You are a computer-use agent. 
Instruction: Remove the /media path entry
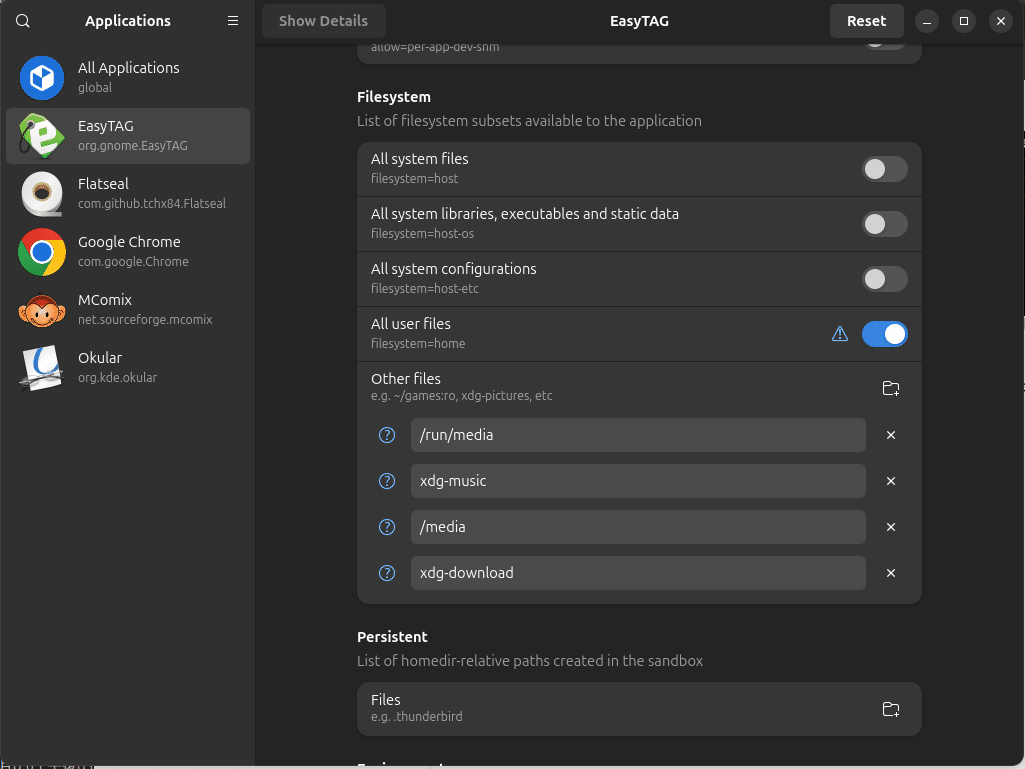point(891,527)
